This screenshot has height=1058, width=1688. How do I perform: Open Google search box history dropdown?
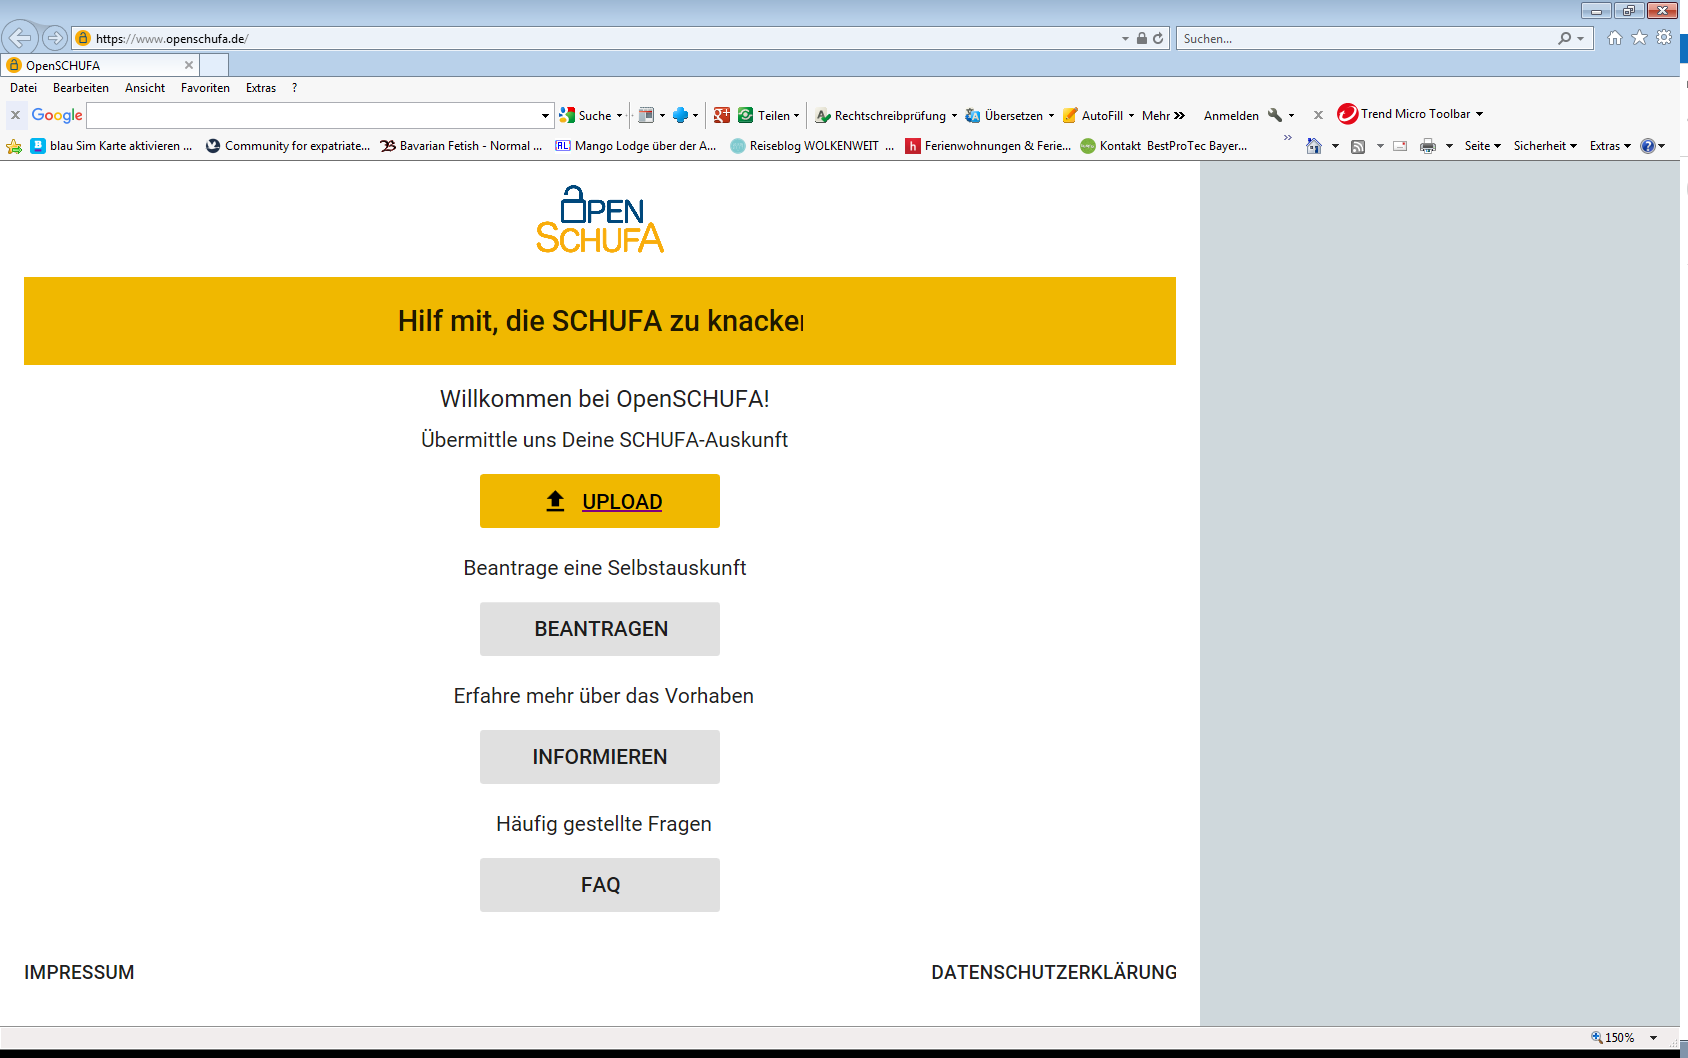[545, 116]
